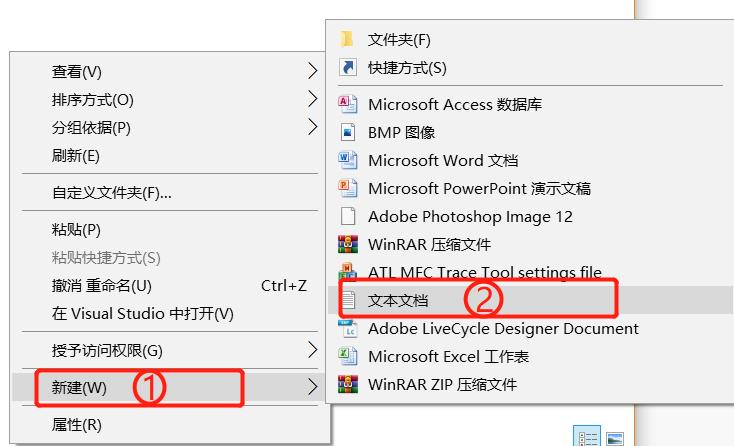
Task: Click the Microsoft Access database icon
Action: [348, 104]
